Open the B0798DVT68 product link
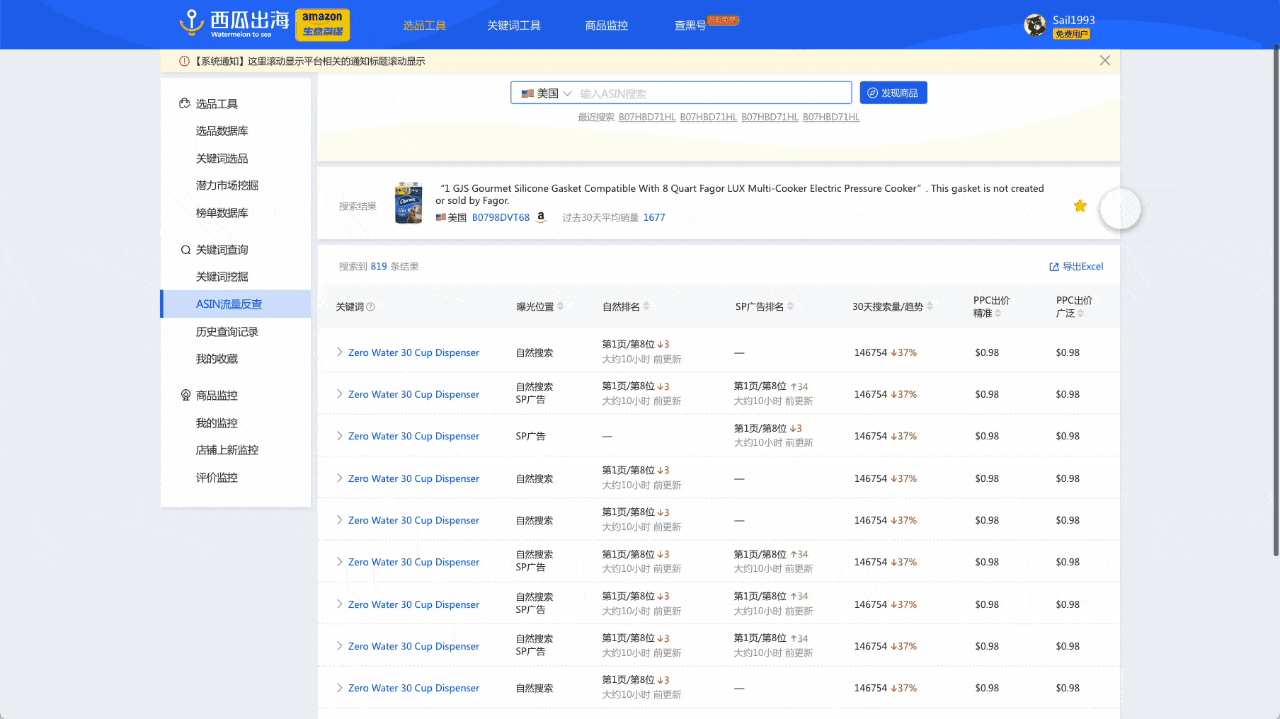Image resolution: width=1280 pixels, height=719 pixels. (x=501, y=217)
